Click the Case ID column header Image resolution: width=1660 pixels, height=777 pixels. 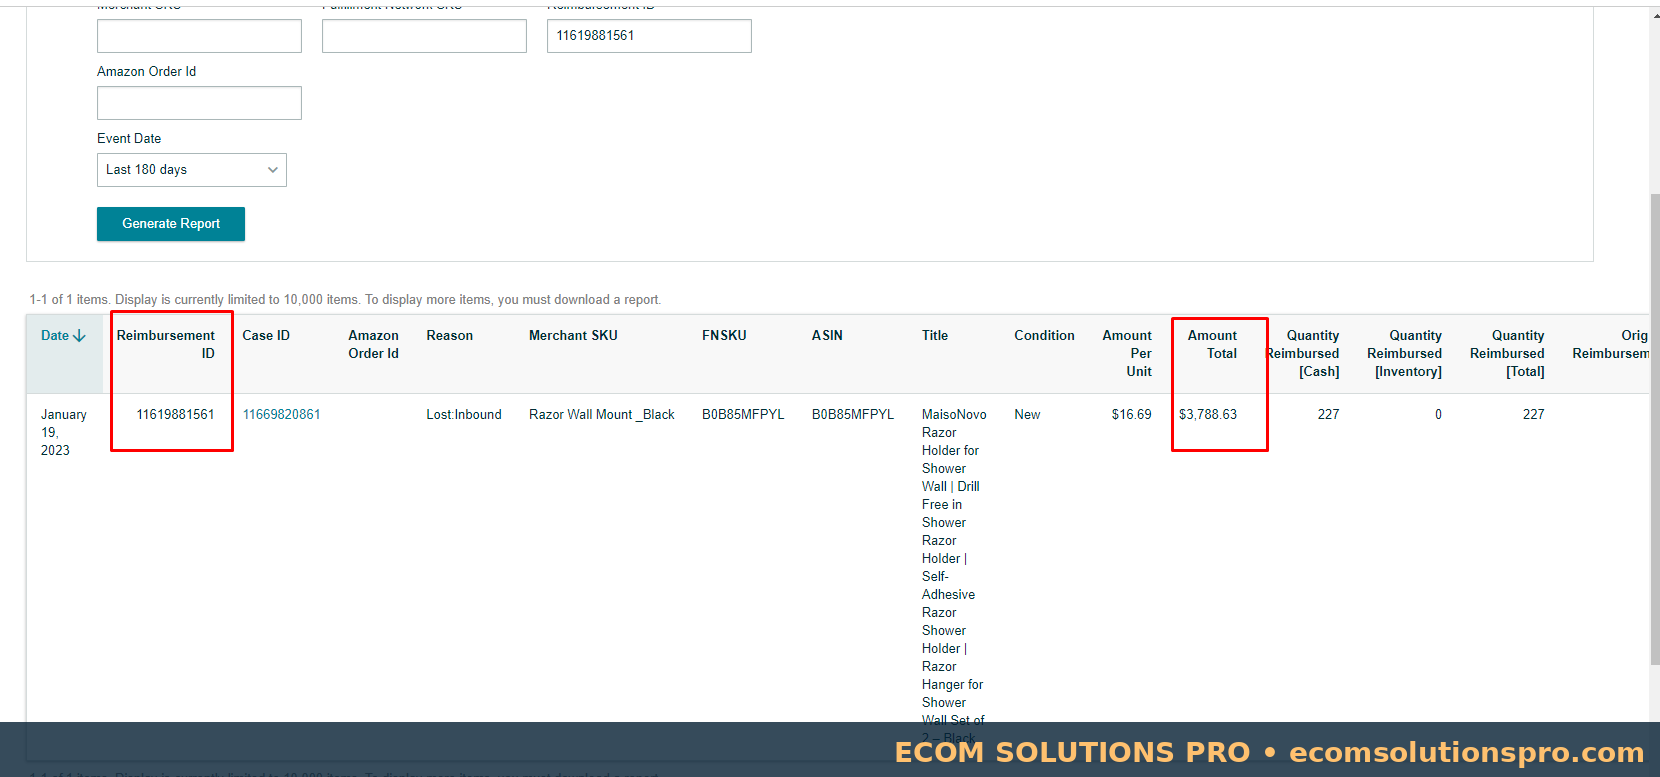click(266, 336)
